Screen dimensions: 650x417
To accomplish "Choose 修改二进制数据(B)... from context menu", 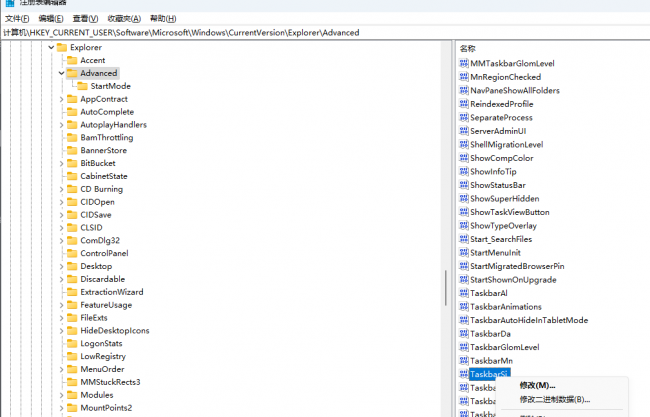I will [555, 400].
